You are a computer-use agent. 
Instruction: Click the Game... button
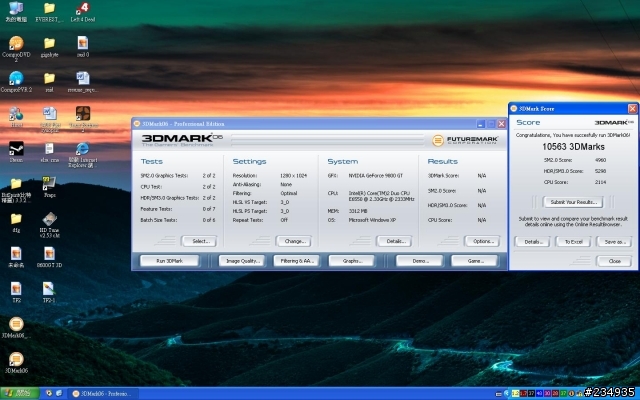[x=474, y=261]
